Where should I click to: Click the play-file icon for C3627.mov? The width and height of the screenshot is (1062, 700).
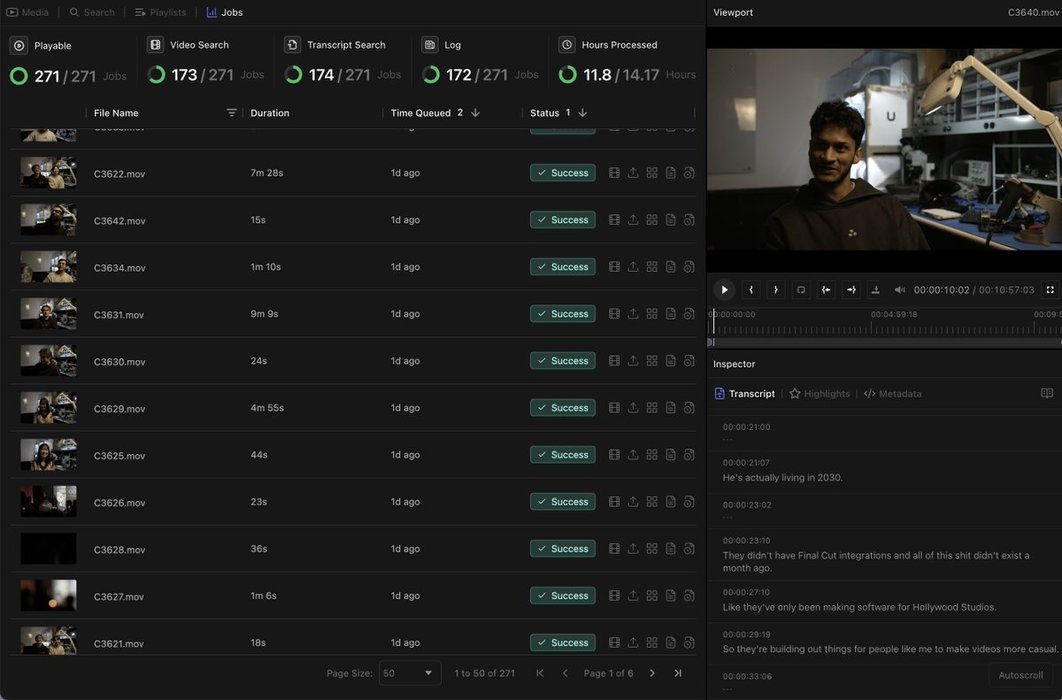pos(689,596)
